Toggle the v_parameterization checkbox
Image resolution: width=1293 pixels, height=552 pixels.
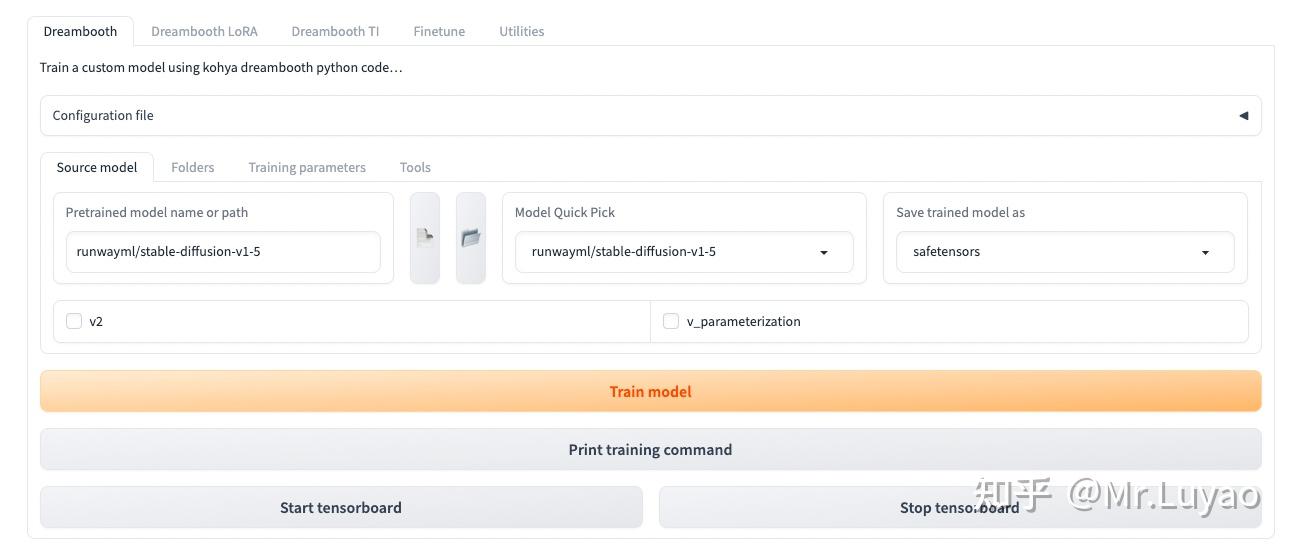click(671, 321)
